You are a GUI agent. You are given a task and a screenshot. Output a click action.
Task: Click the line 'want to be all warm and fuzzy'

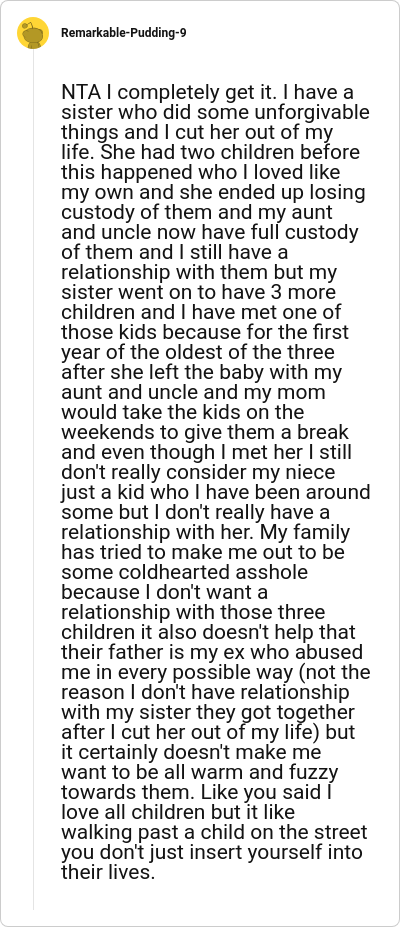click(200, 772)
